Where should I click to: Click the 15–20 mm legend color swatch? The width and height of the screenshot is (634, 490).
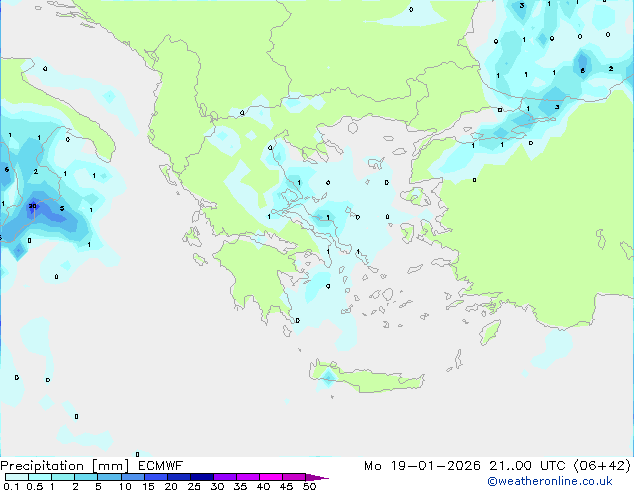click(155, 477)
